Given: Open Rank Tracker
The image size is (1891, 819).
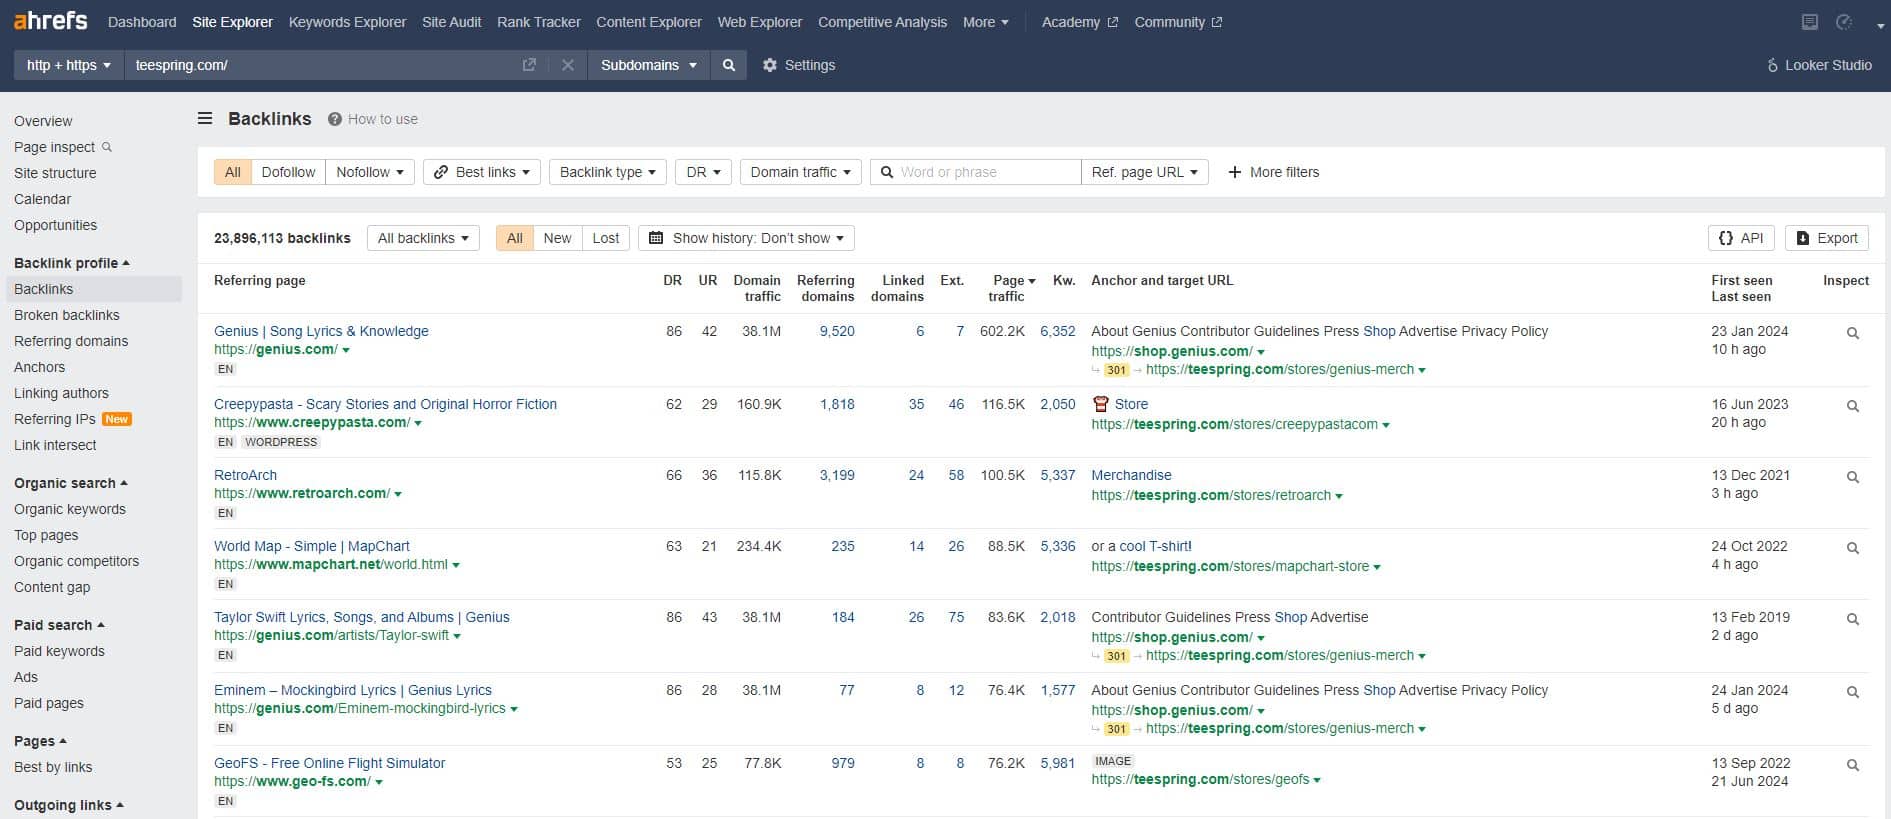Looking at the screenshot, I should pos(539,22).
